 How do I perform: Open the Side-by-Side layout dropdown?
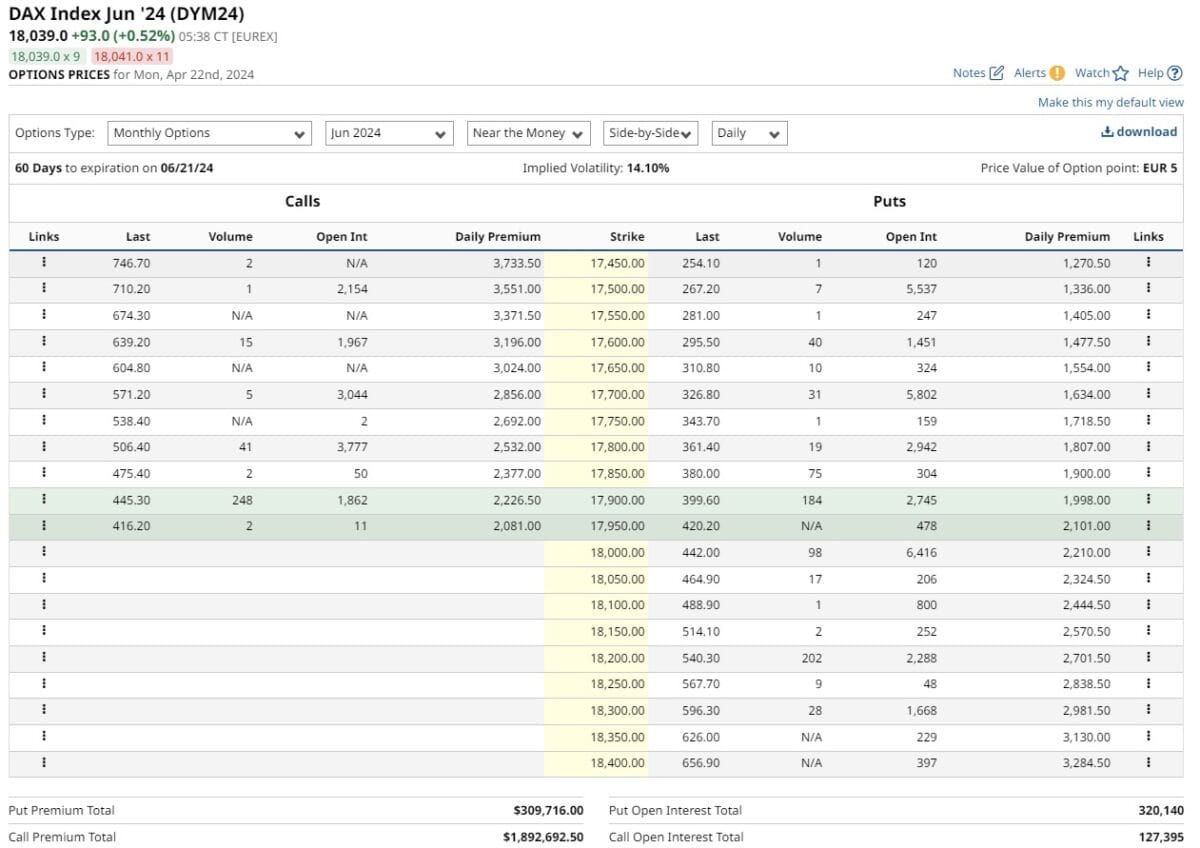651,132
